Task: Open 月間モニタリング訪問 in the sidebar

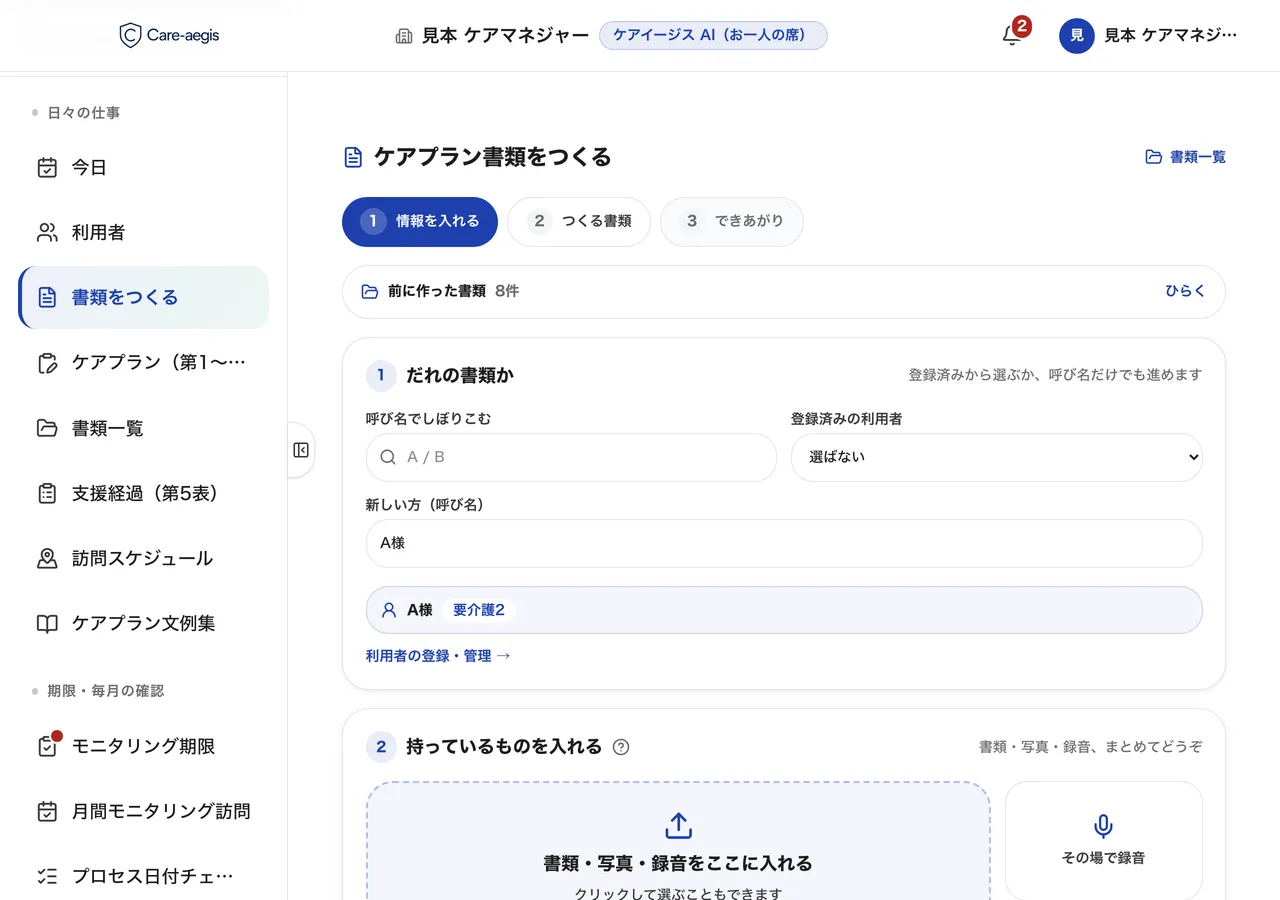Action: pos(144,811)
